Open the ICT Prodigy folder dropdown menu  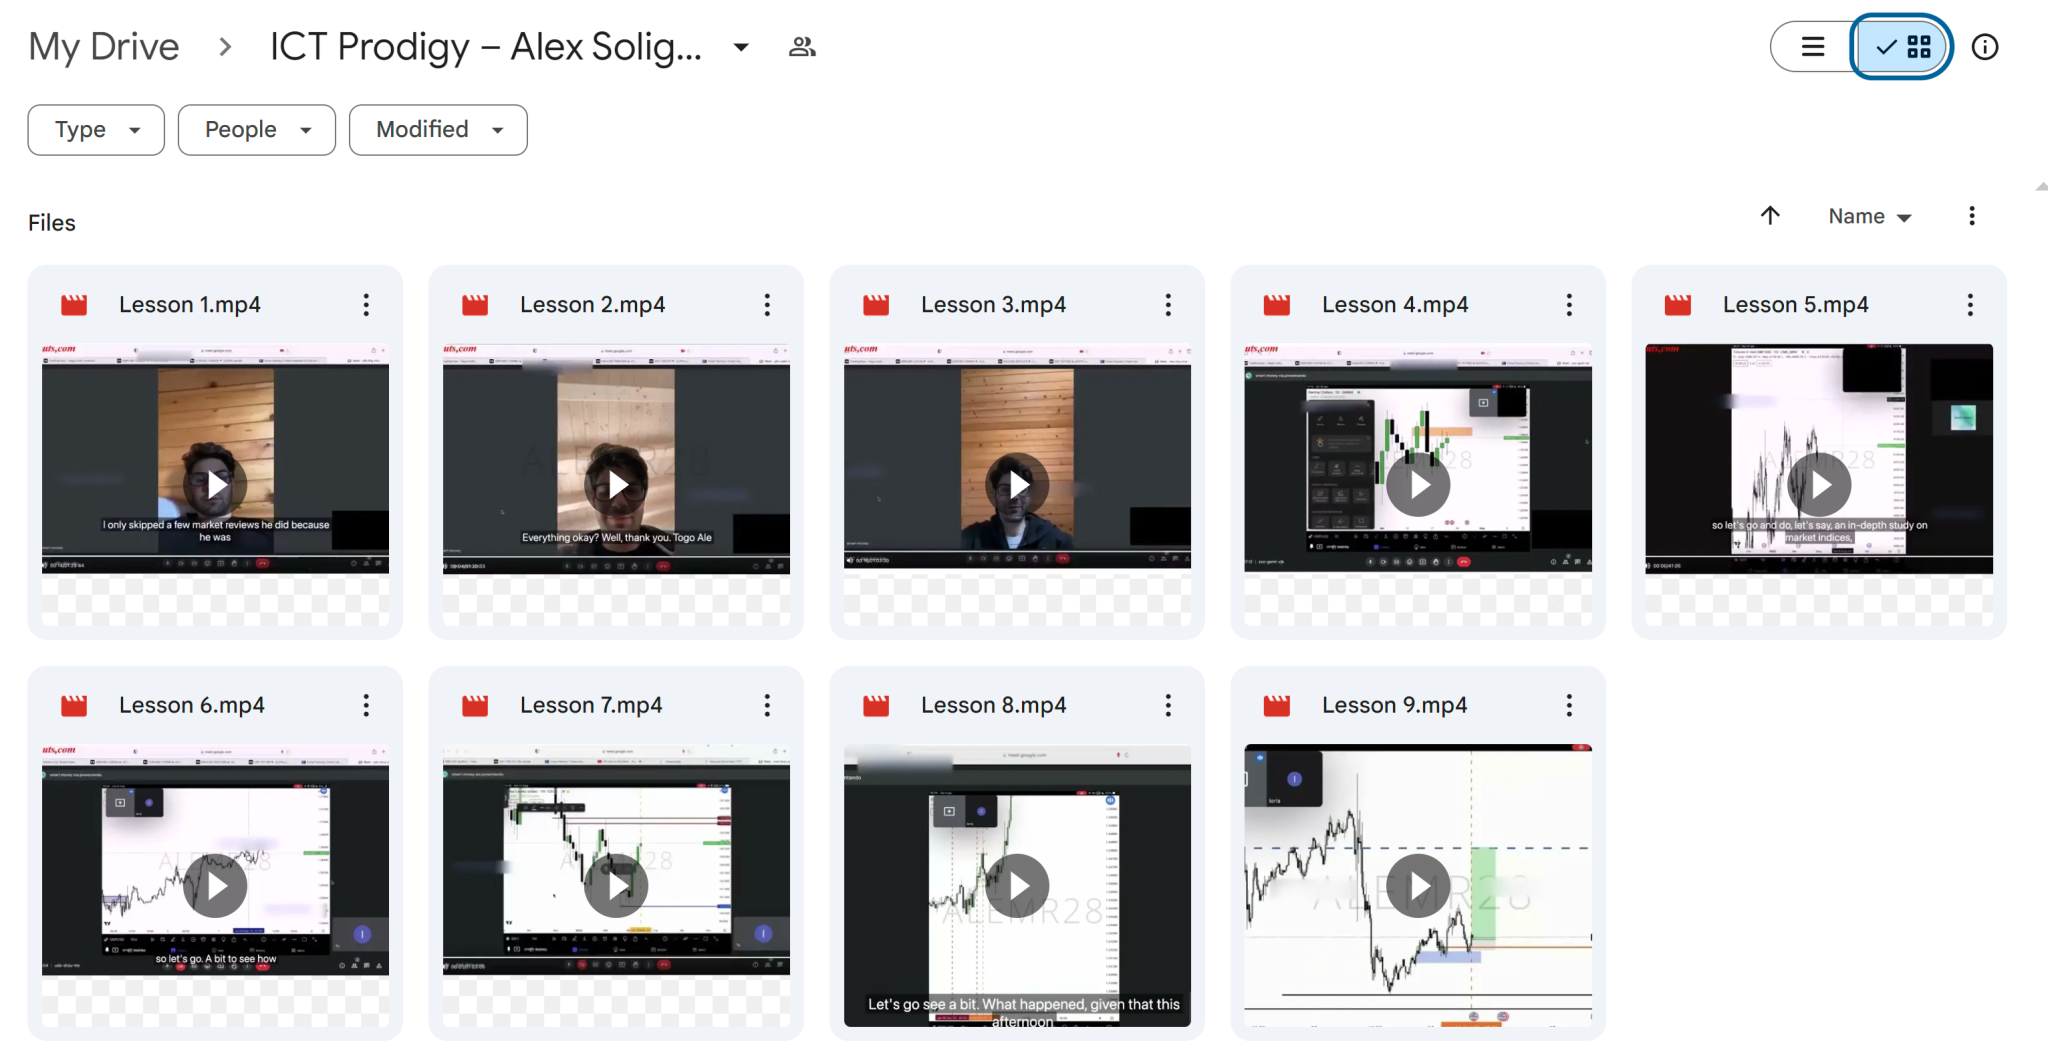coord(741,47)
